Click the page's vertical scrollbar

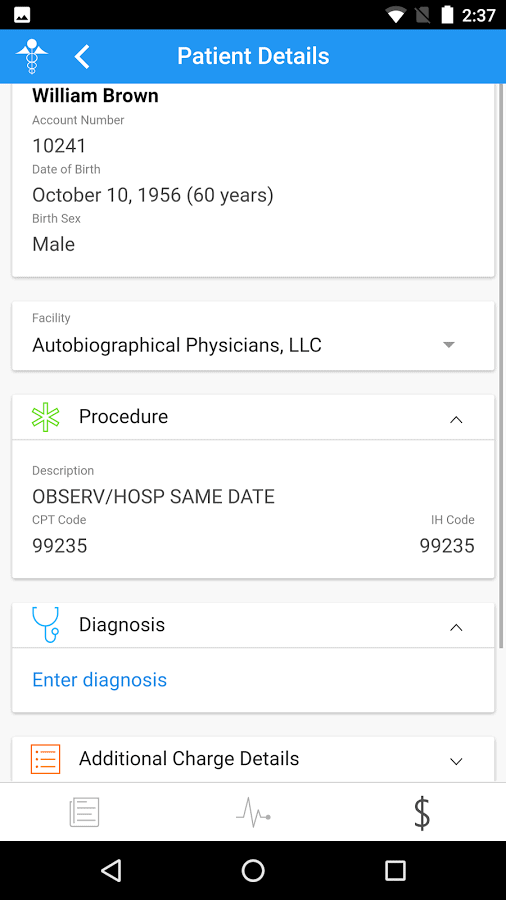pos(501,366)
